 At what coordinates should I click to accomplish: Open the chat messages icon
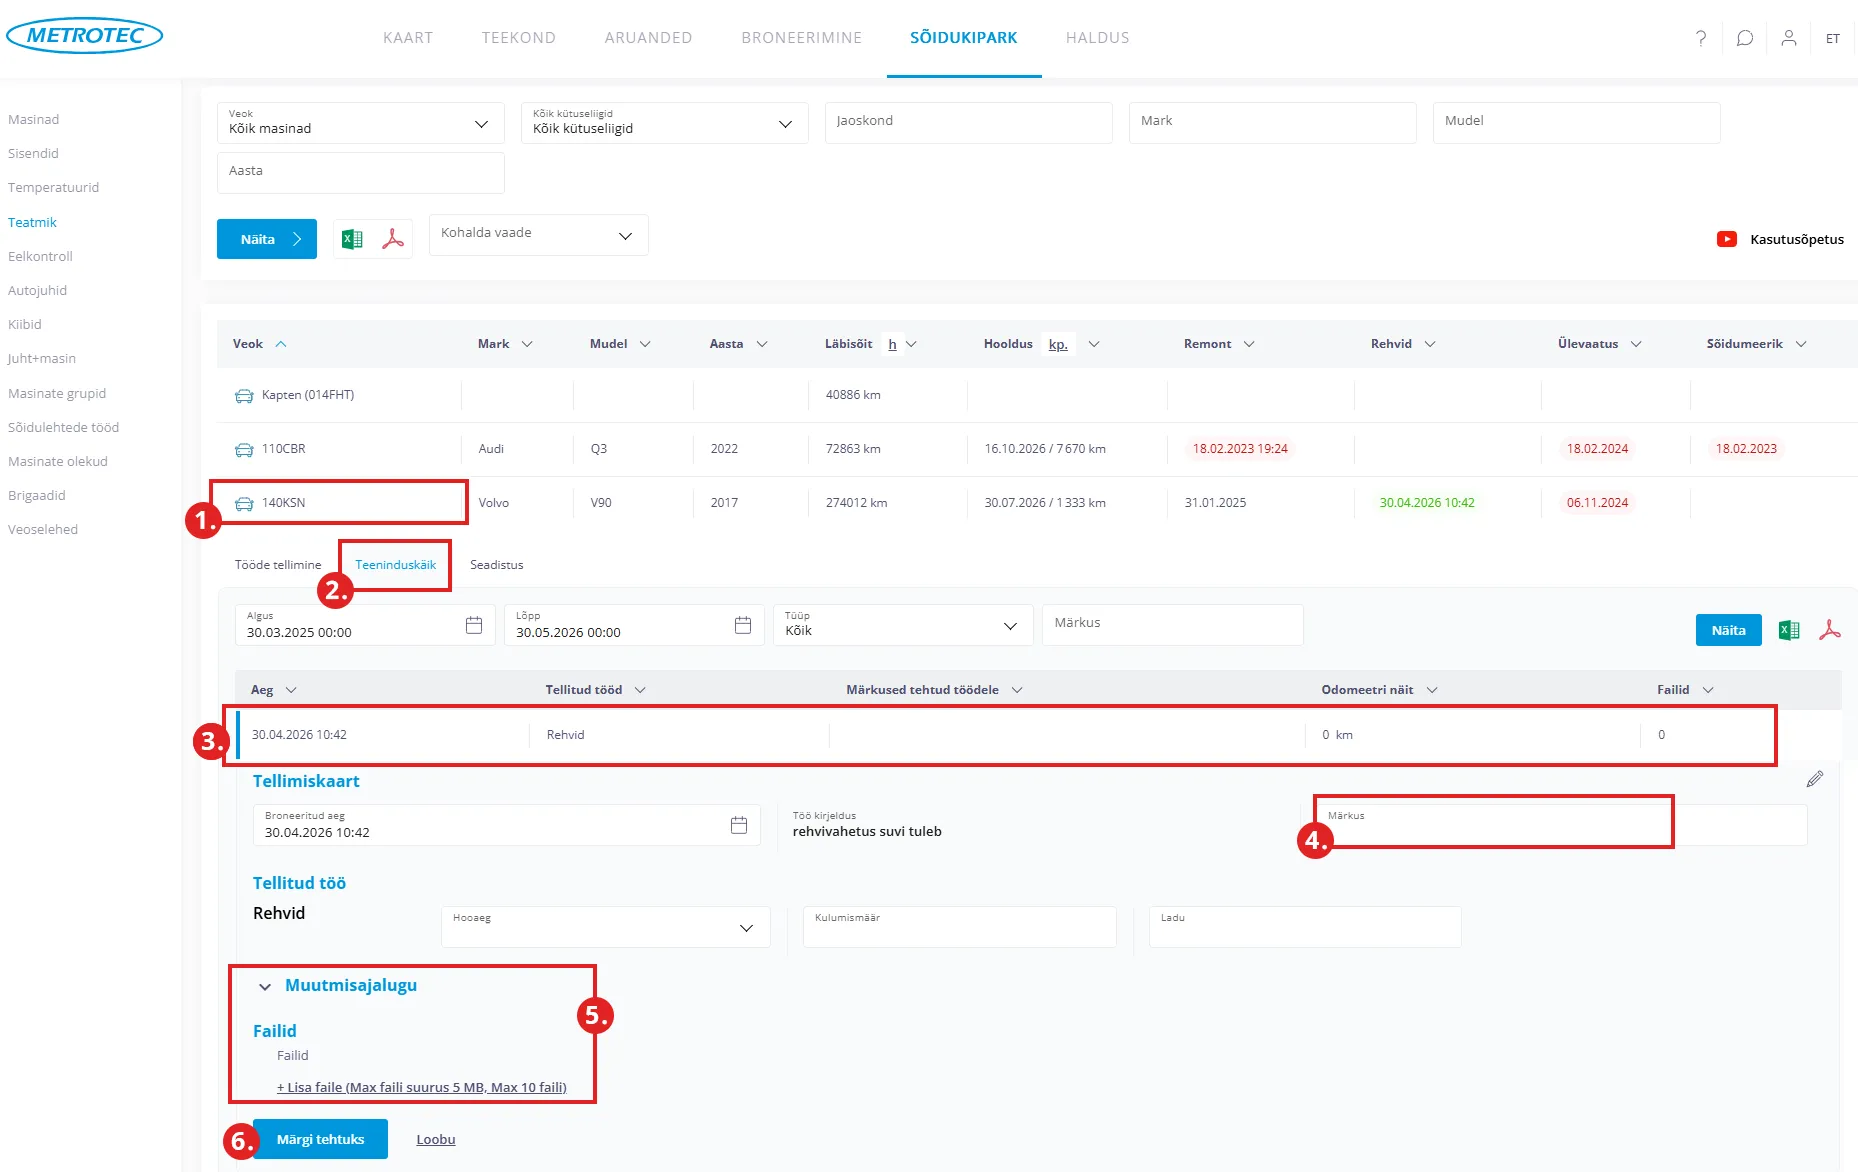[1745, 38]
